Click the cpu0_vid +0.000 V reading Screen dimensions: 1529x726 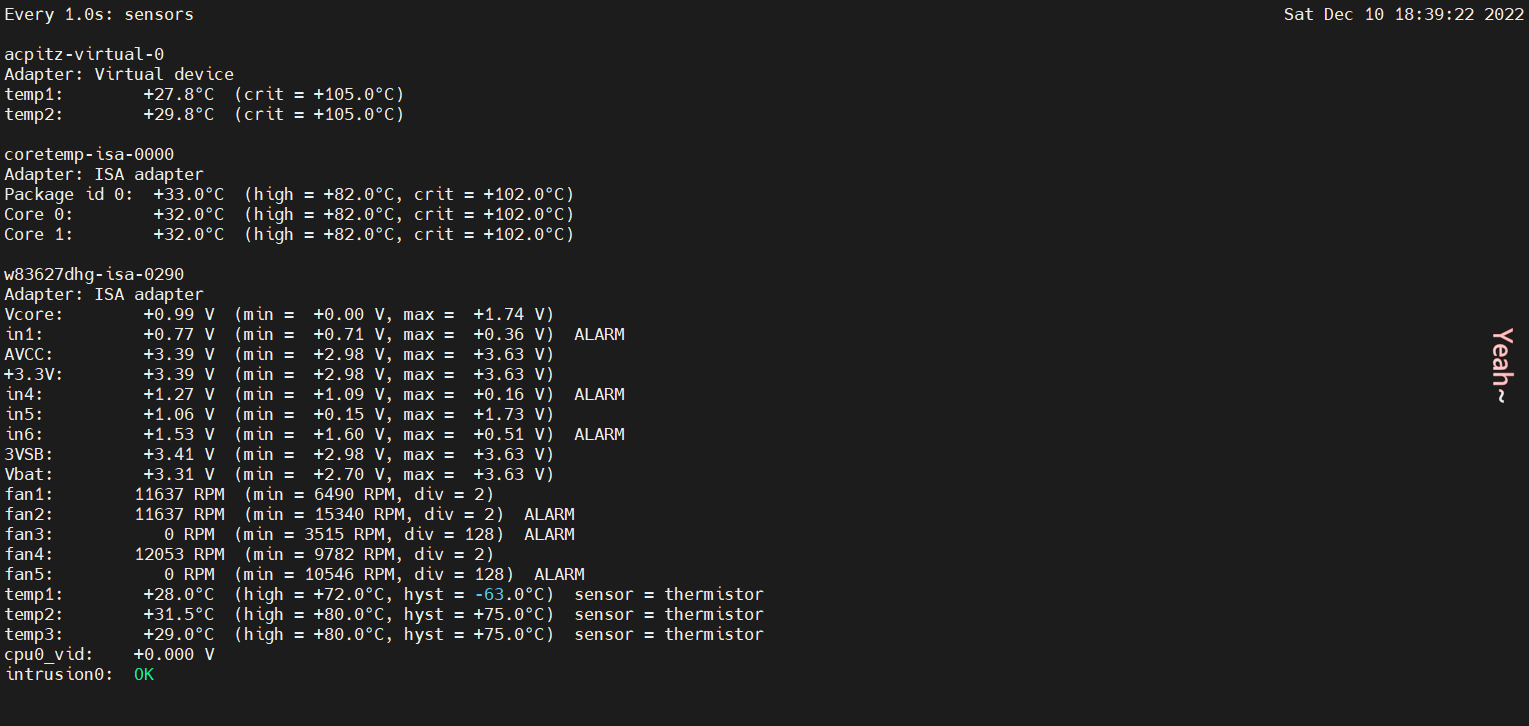pyautogui.click(x=174, y=654)
